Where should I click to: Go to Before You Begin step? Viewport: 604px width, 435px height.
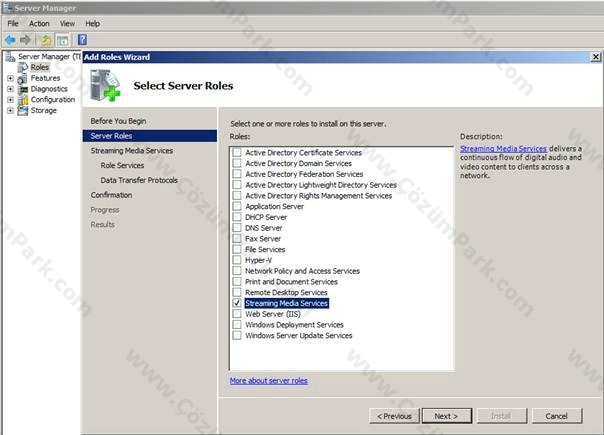(118, 121)
